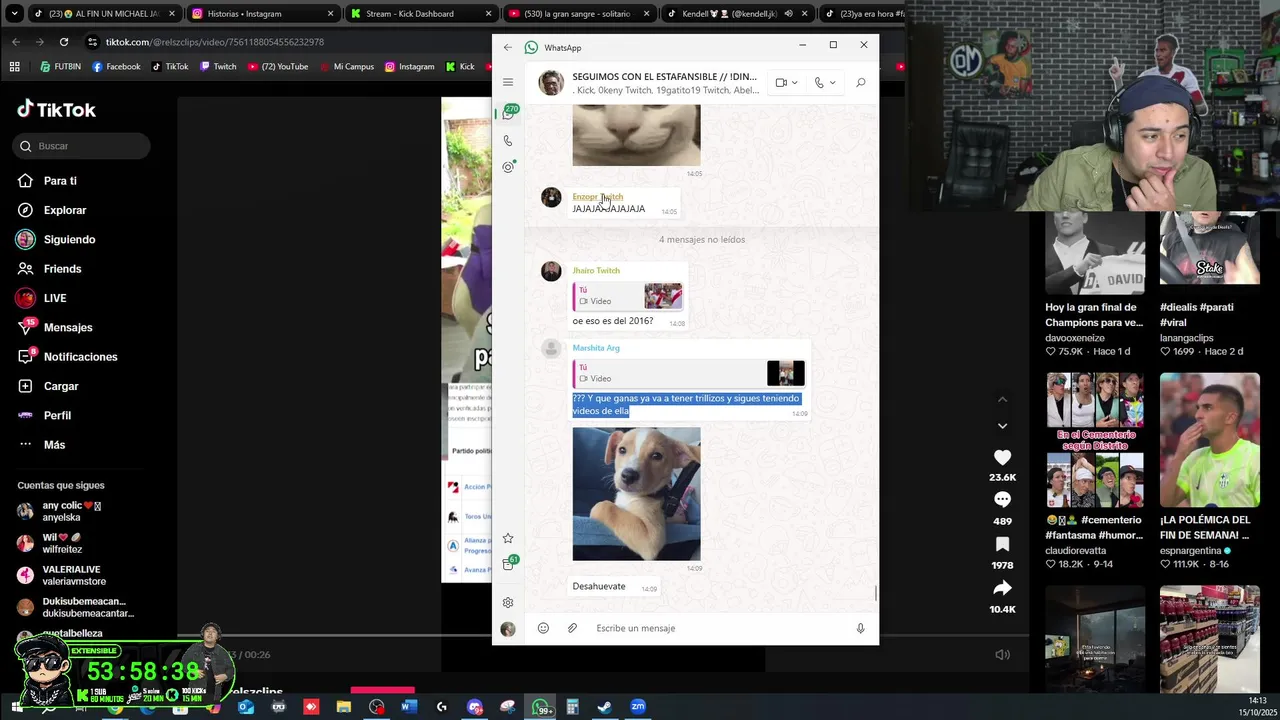Open TikTok 'Friends' sidebar item
Viewport: 1280px width, 720px height.
tap(62, 269)
